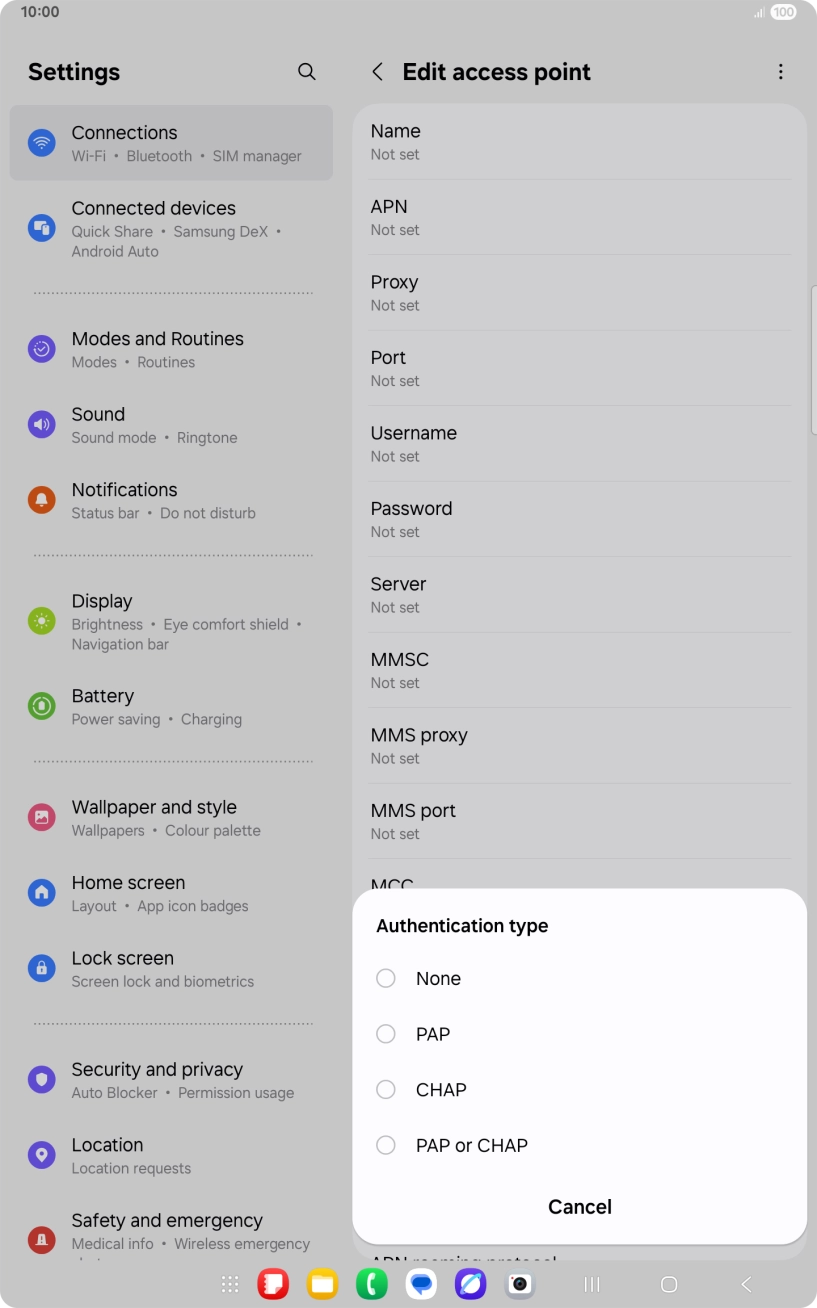Viewport: 817px width, 1308px height.
Task: Open the Camera app from taskbar
Action: tap(519, 1284)
